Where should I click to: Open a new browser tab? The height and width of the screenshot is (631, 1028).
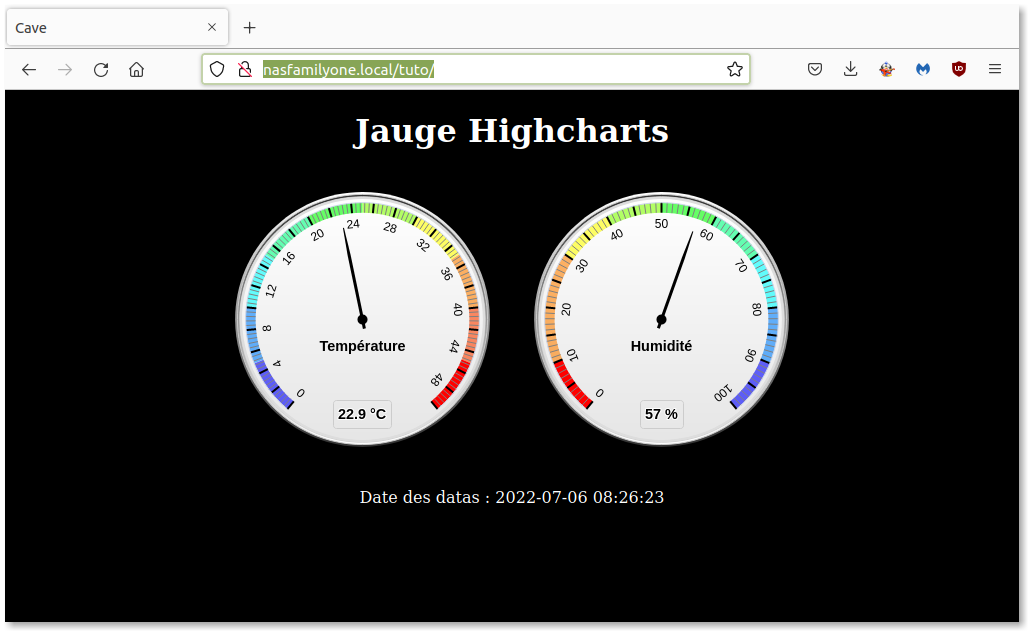pos(249,28)
